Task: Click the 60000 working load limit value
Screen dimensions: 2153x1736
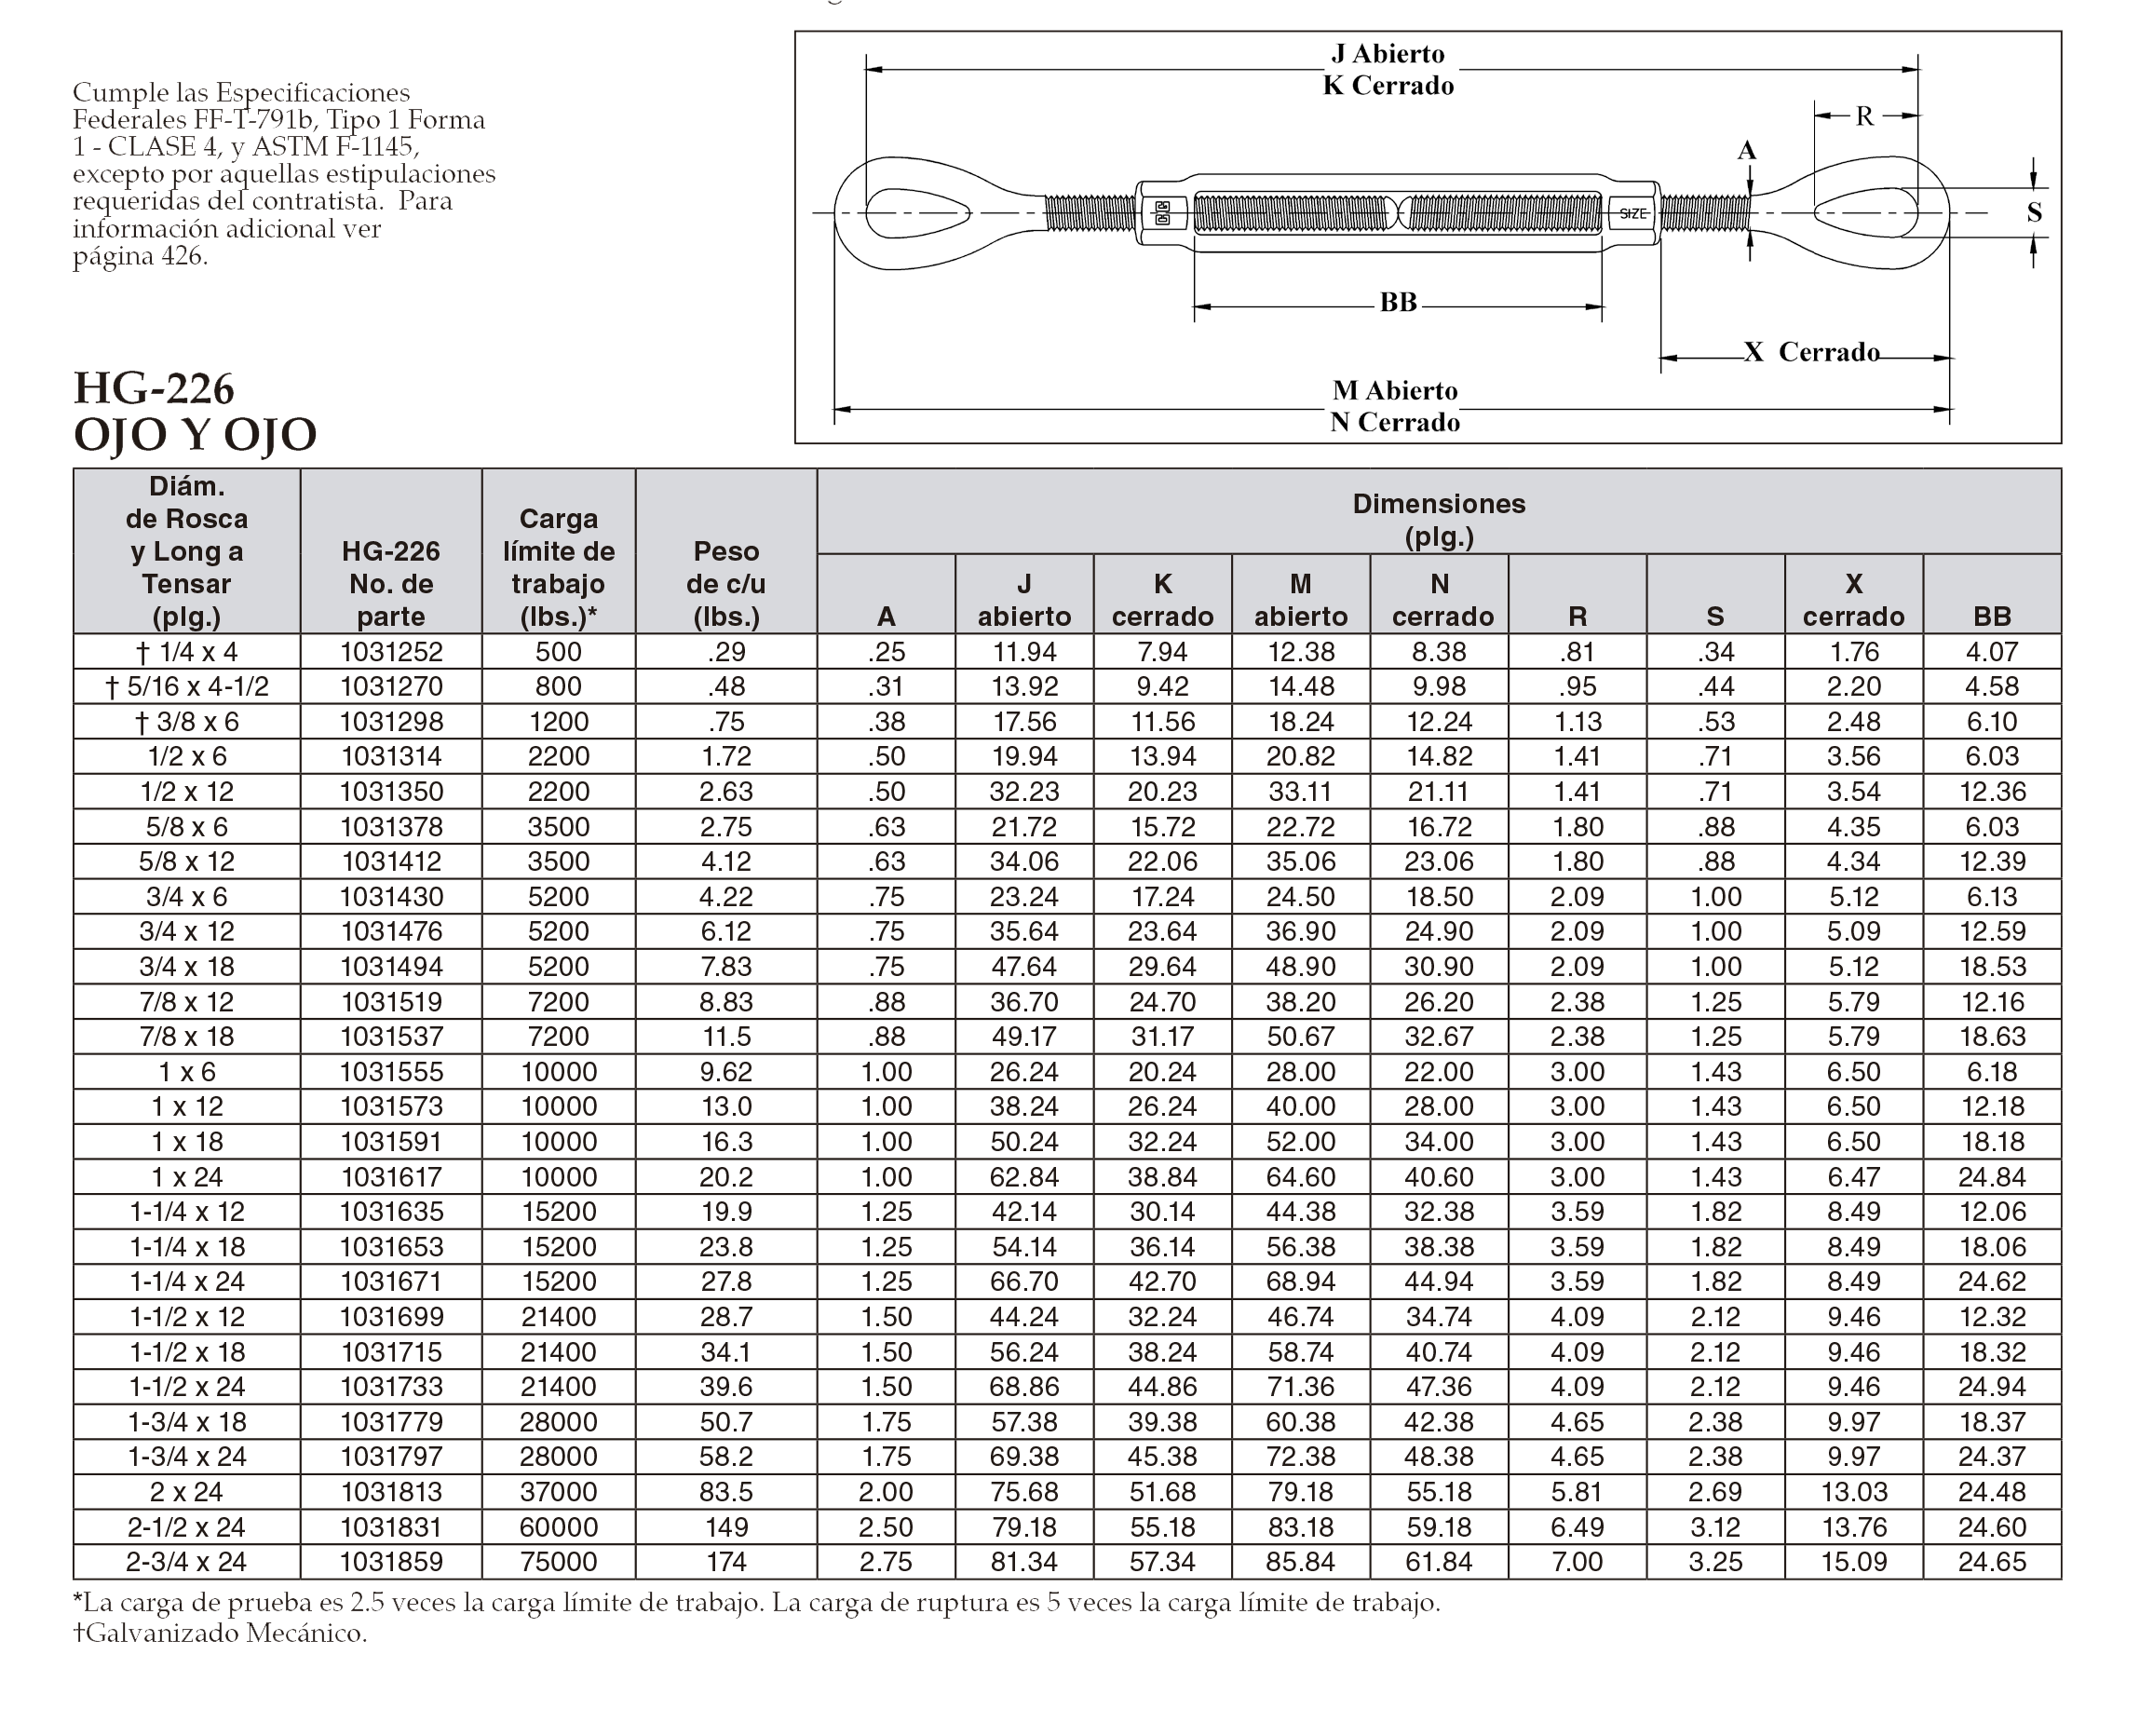Action: point(558,1527)
